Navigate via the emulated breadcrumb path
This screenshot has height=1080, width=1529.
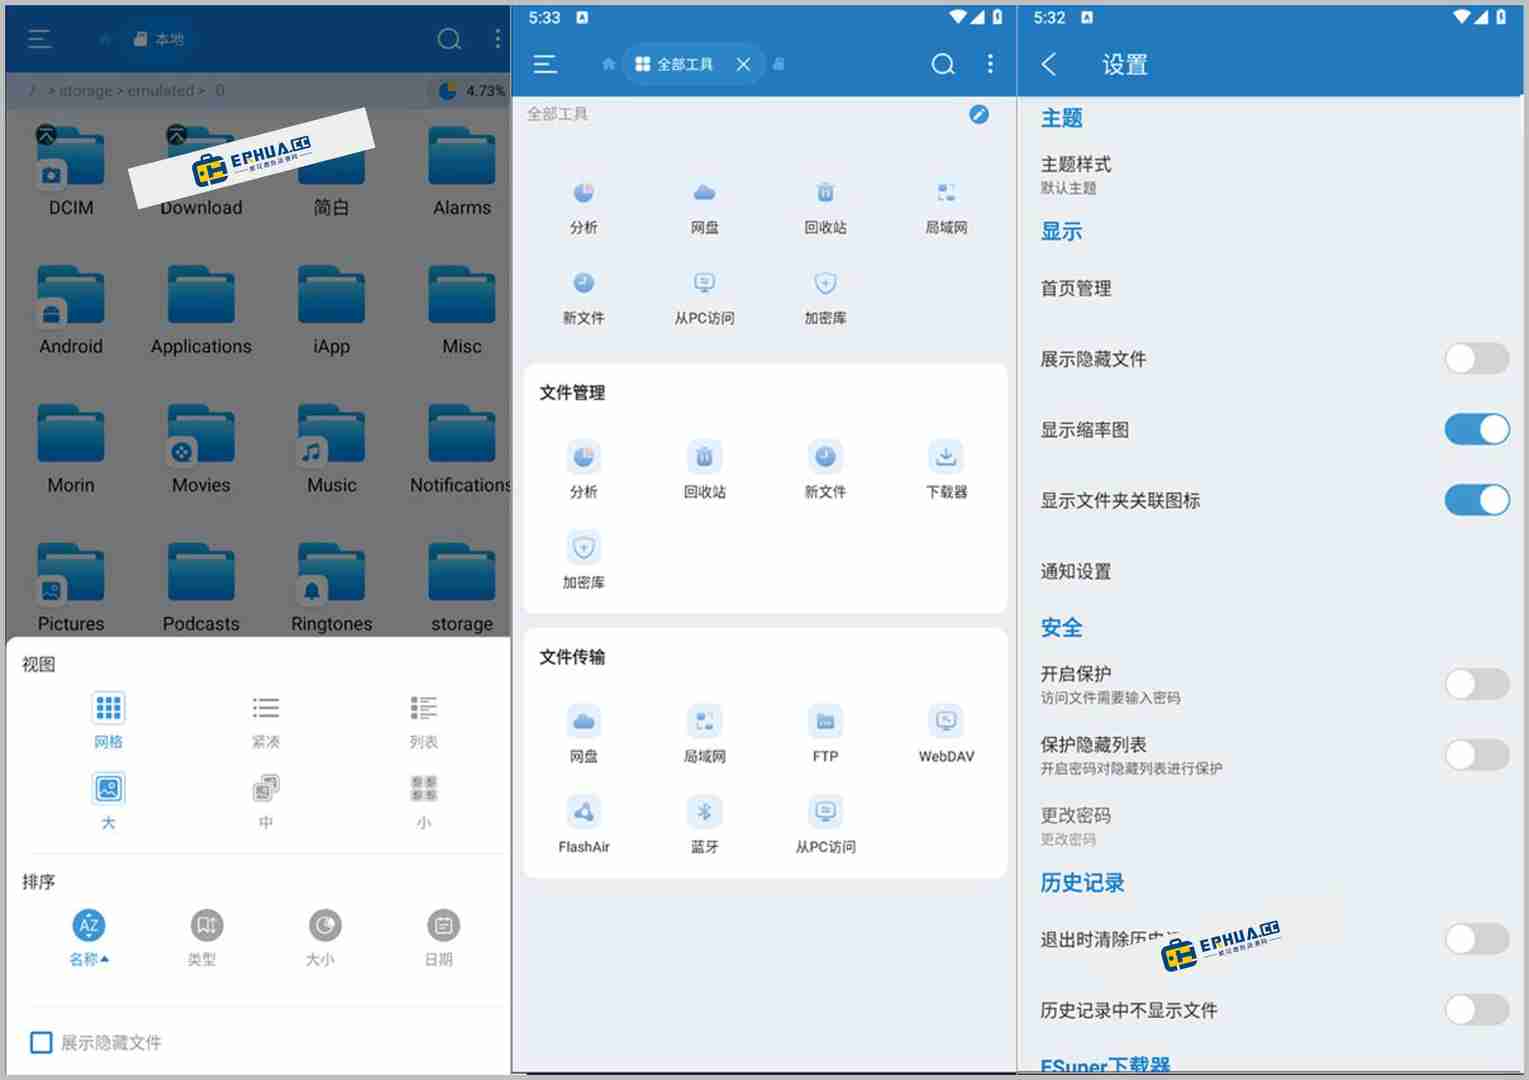pyautogui.click(x=161, y=90)
